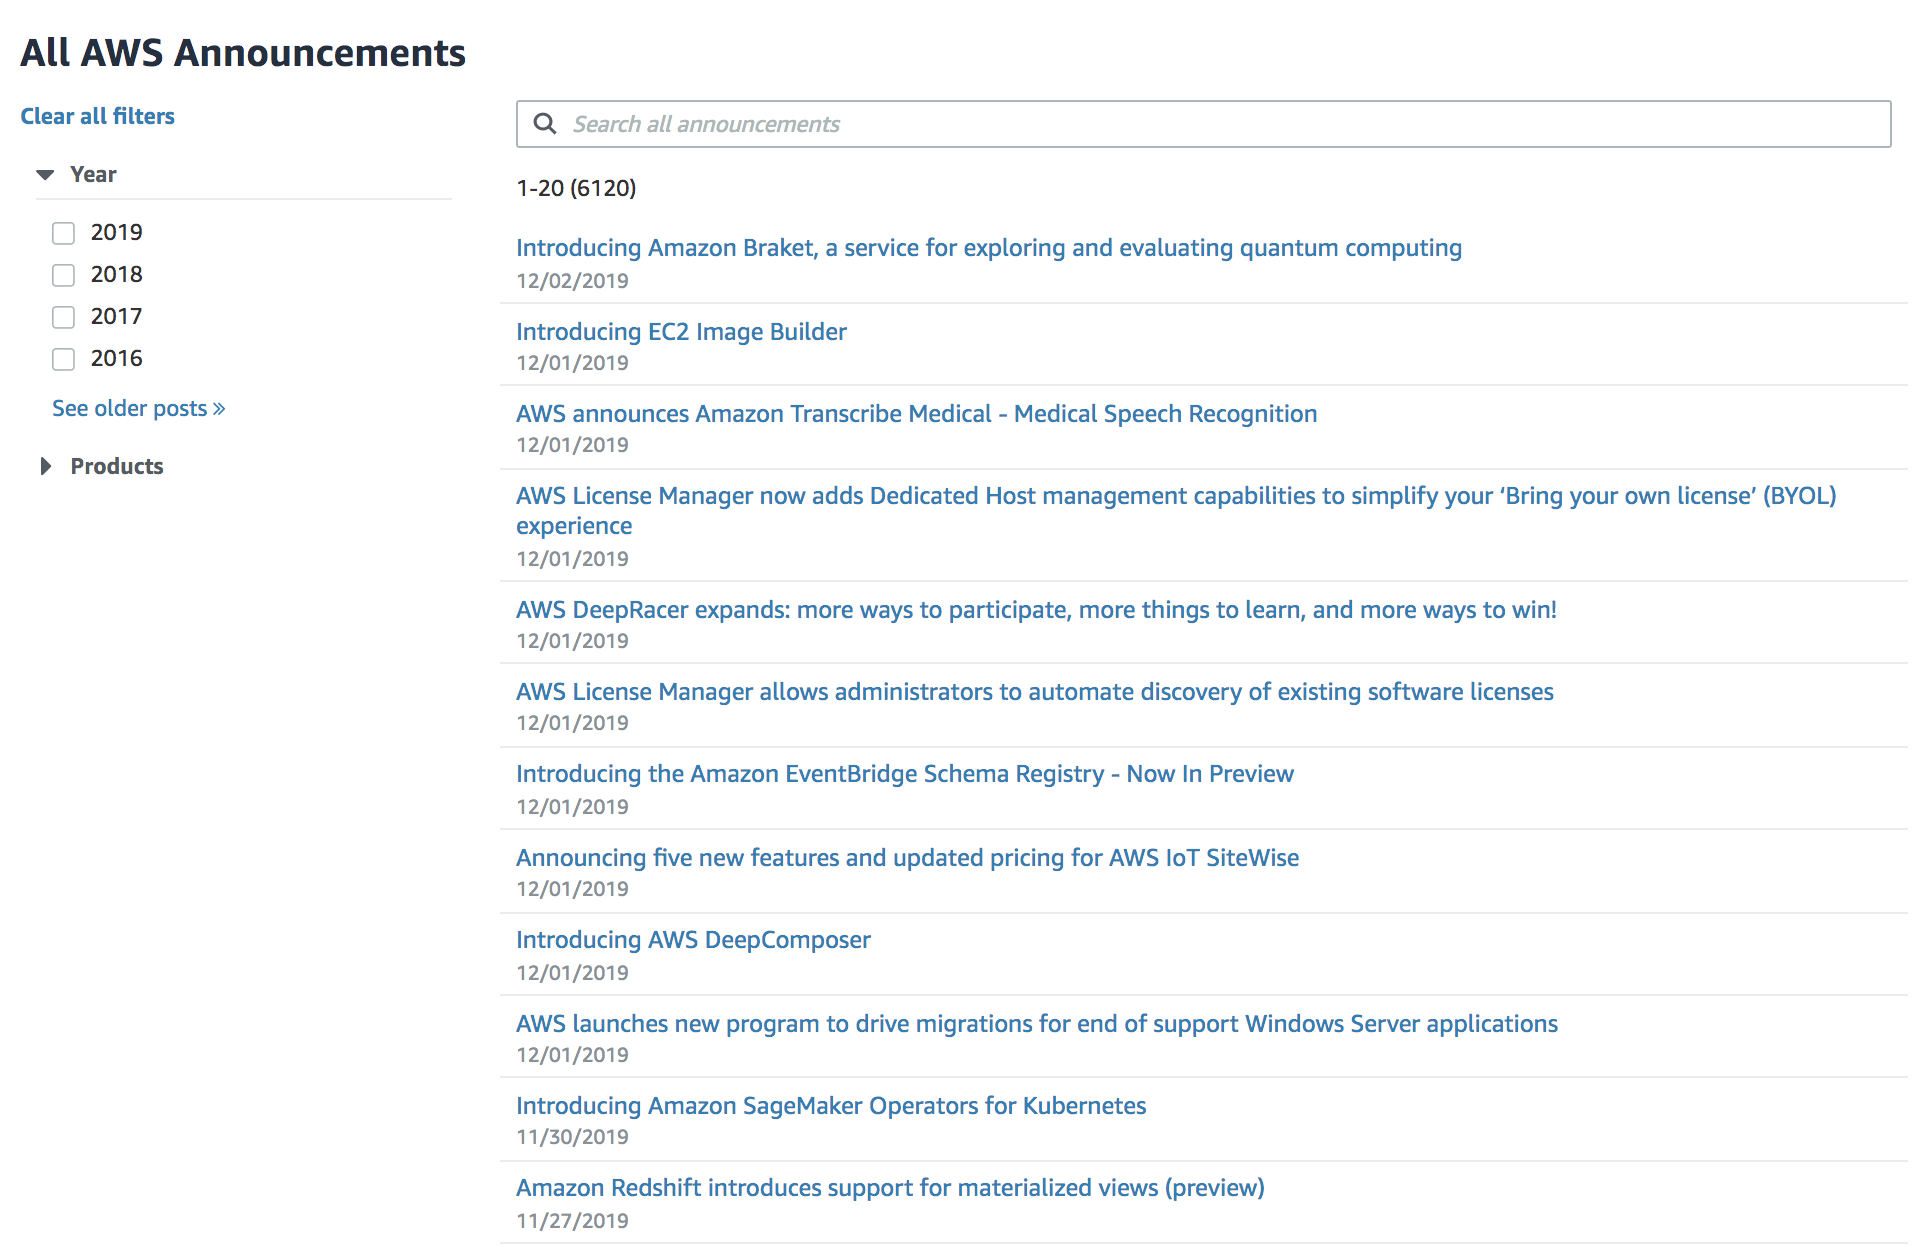Check the 2017 year filter
The width and height of the screenshot is (1924, 1250).
click(64, 317)
